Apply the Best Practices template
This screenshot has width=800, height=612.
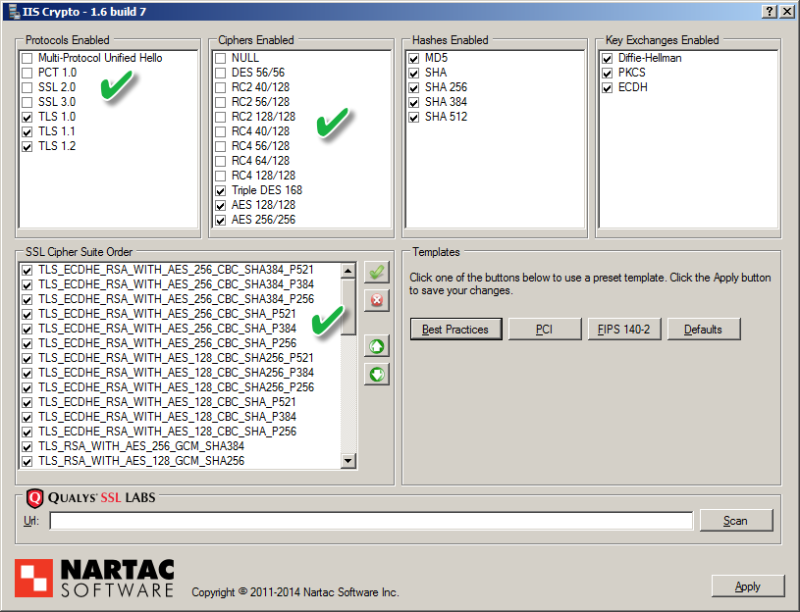456,329
